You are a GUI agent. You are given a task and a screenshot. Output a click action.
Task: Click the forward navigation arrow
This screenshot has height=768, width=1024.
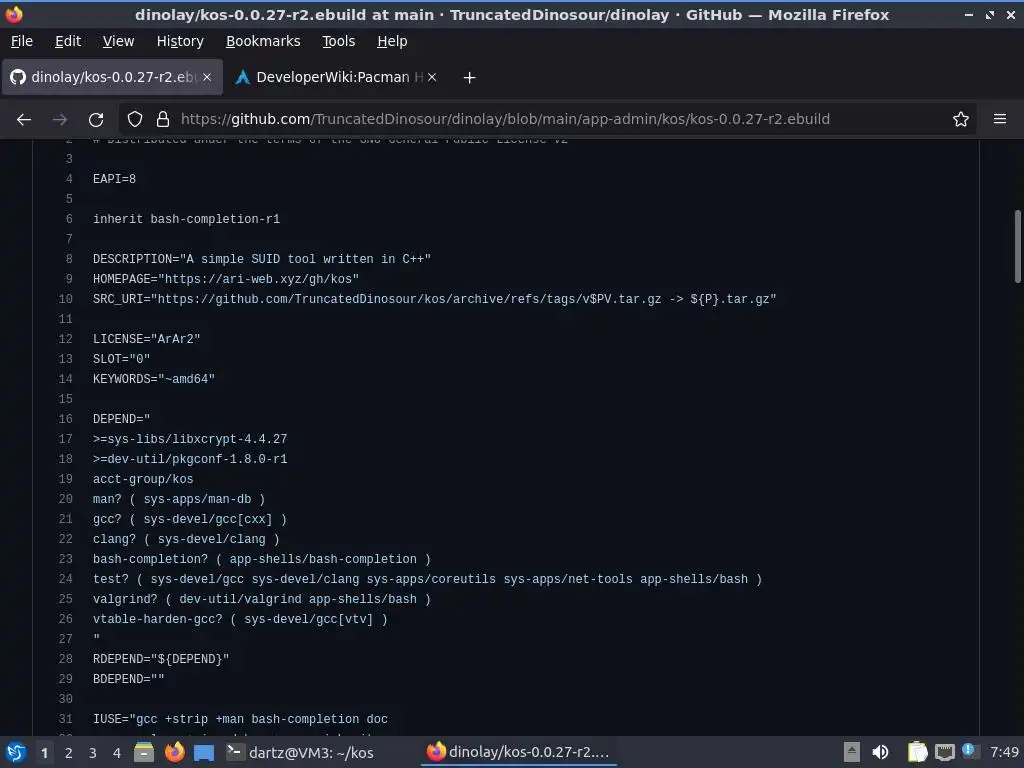pyautogui.click(x=60, y=120)
